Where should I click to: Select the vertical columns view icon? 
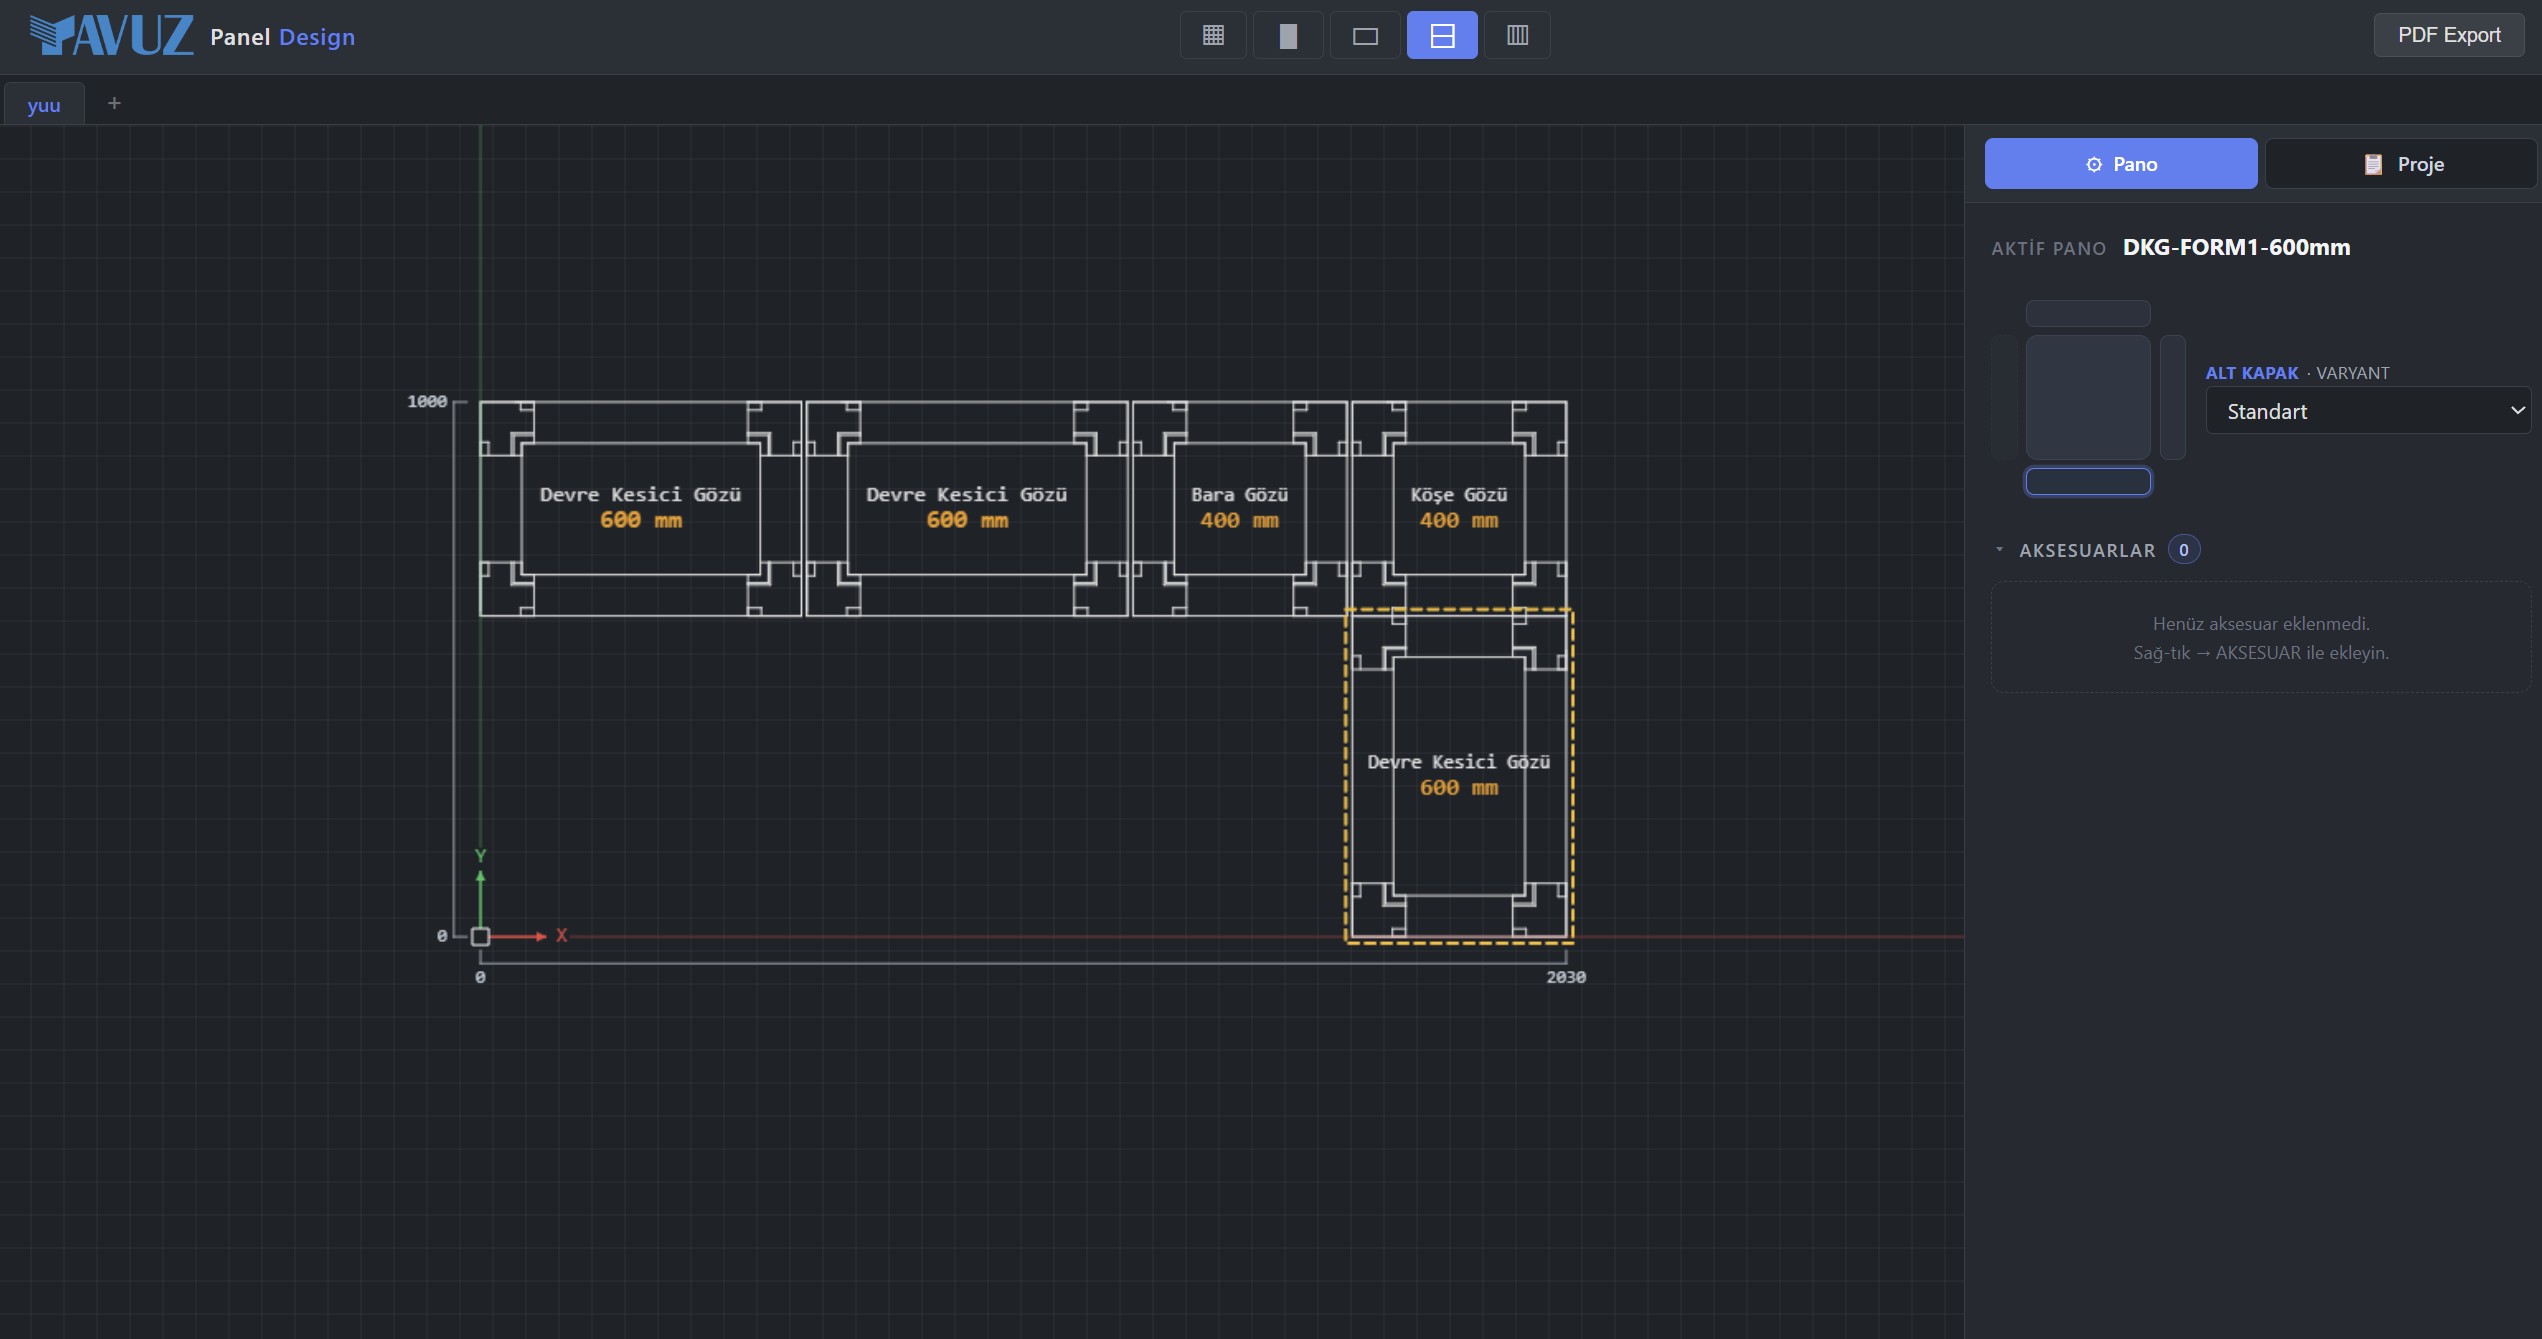(1517, 35)
